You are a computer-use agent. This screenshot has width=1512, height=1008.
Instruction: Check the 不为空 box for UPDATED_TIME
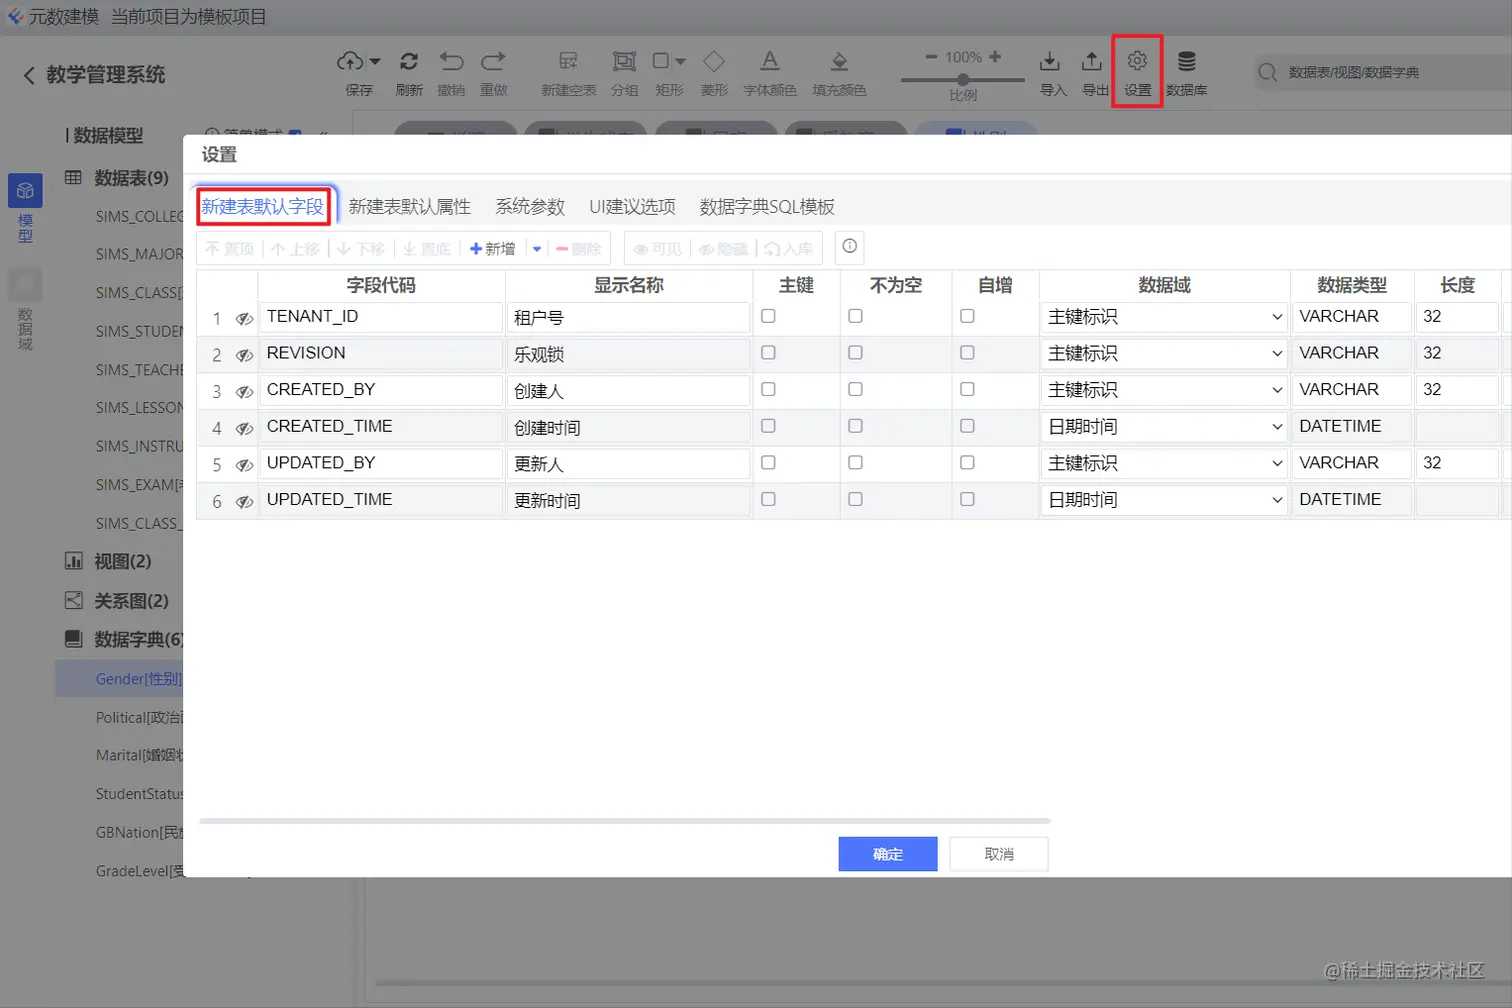(x=855, y=499)
